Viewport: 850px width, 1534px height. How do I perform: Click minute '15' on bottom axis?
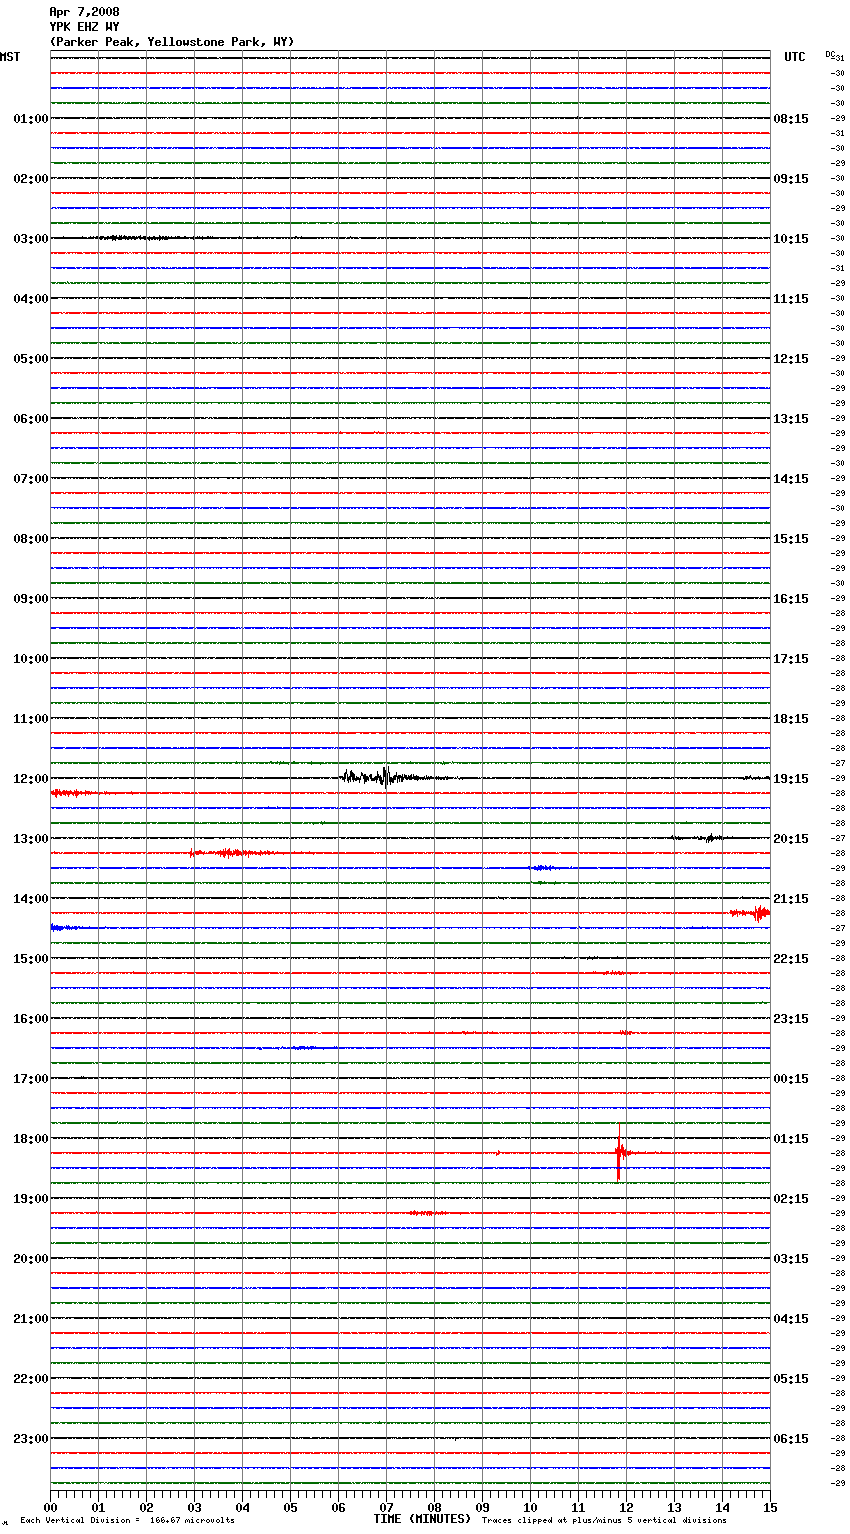[x=770, y=1506]
